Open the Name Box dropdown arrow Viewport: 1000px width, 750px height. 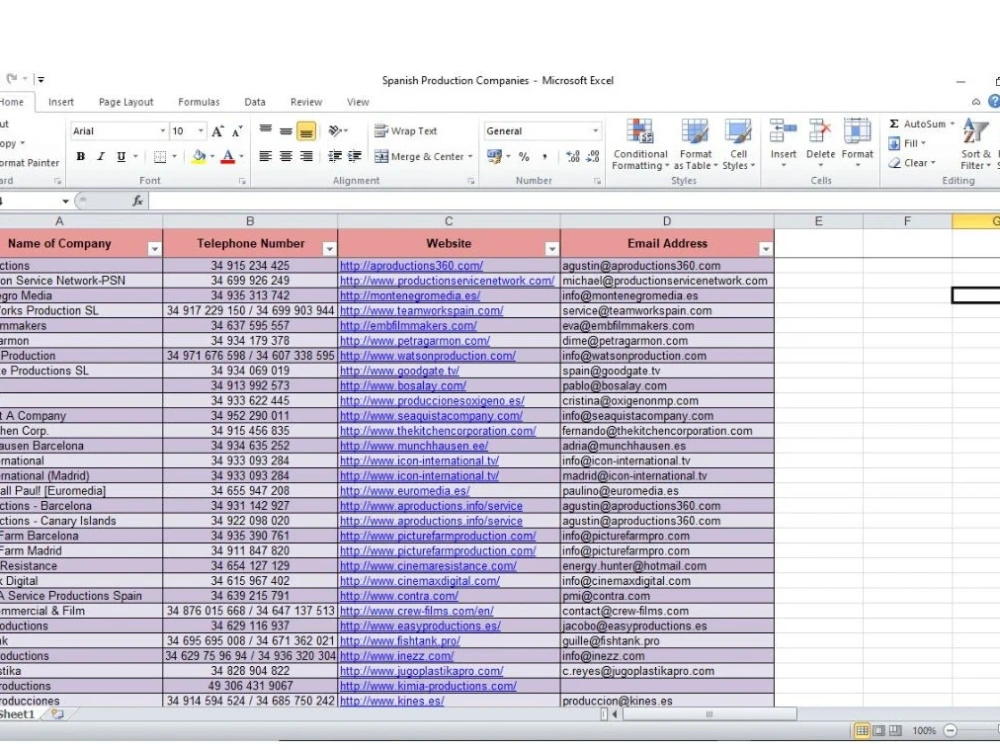65,201
